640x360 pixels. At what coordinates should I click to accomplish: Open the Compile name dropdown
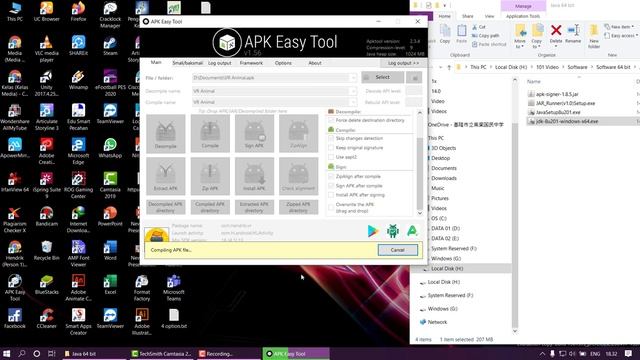(353, 102)
